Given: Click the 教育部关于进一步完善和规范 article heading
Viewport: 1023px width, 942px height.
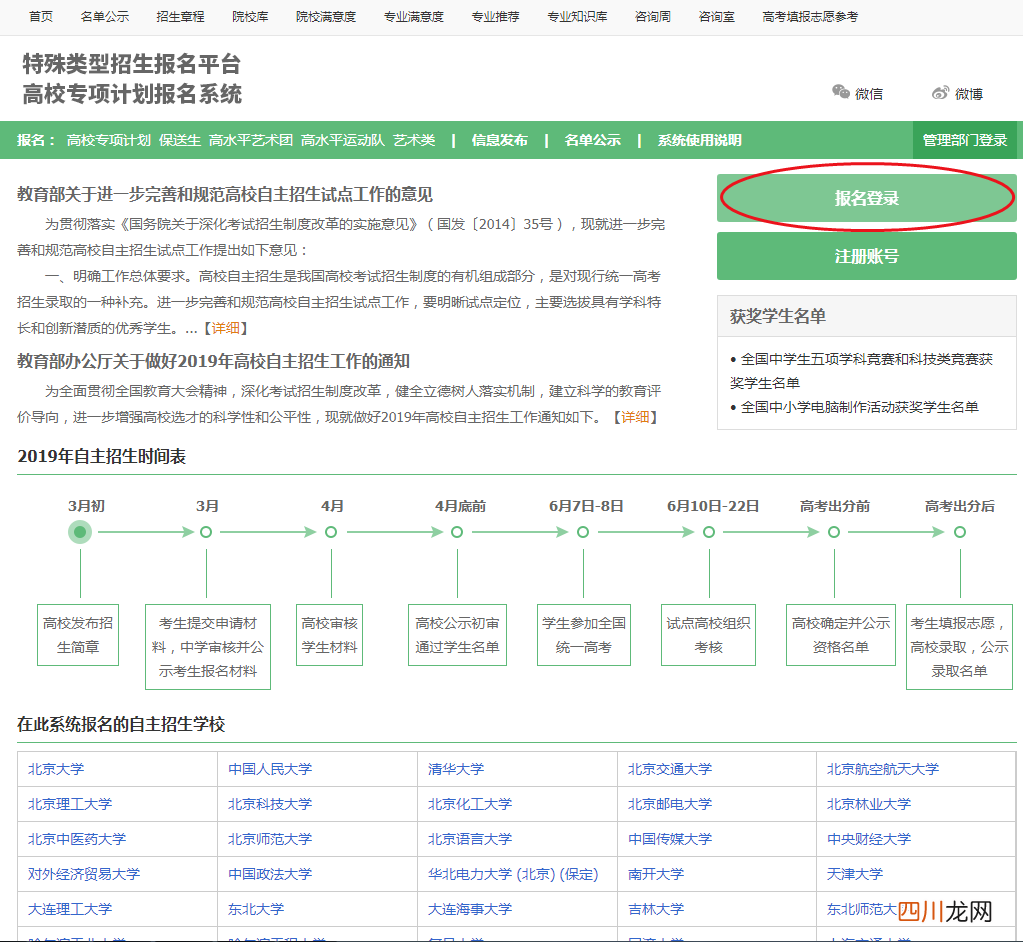Looking at the screenshot, I should [x=225, y=194].
